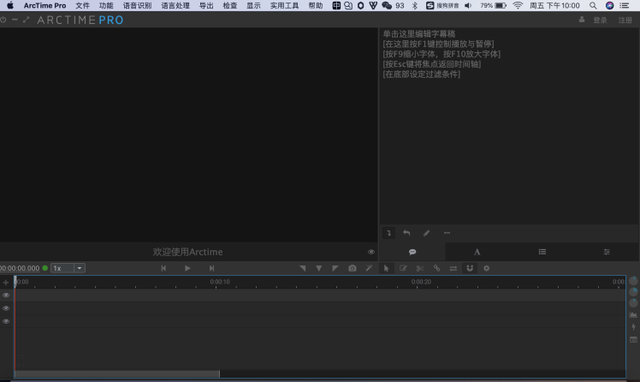Toggle the magnet snapping tool
Viewport: 640px width, 382px height.
470,268
